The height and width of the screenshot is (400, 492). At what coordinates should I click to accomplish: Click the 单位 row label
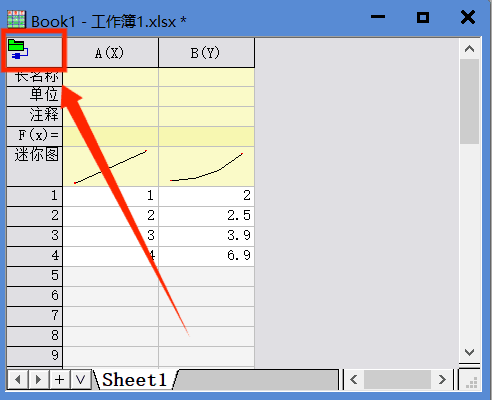pos(35,97)
